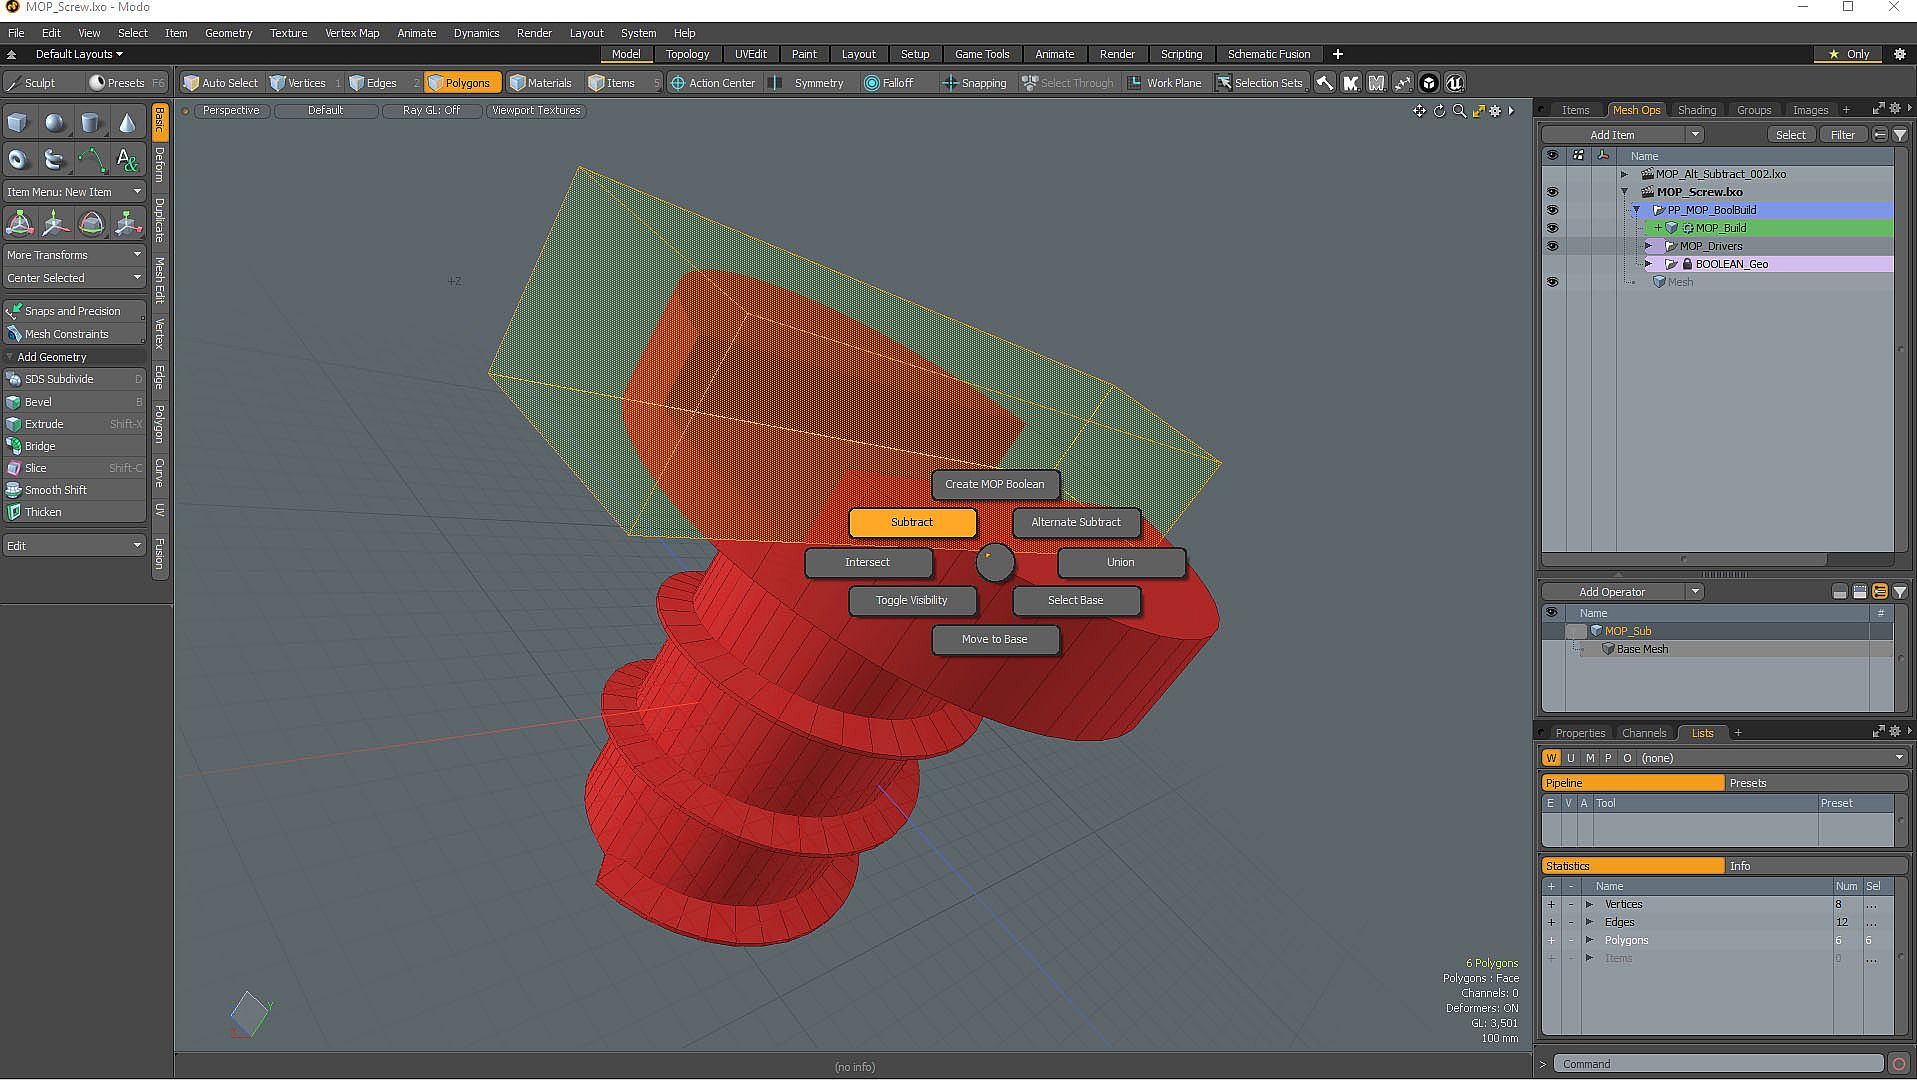Select Base Mesh in operator list
The image size is (1917, 1080).
point(1642,649)
